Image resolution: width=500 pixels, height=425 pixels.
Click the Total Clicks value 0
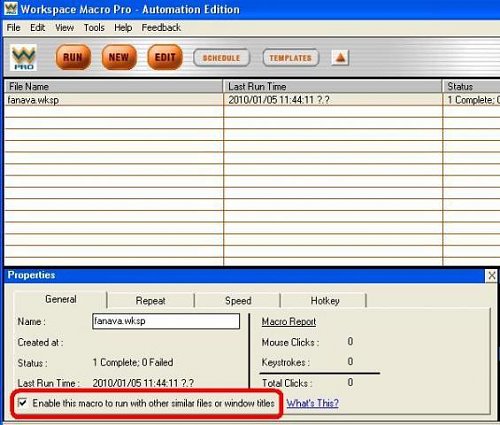350,382
